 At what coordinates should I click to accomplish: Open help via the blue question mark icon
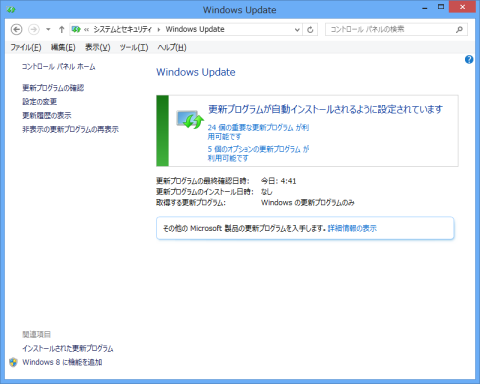(469, 60)
